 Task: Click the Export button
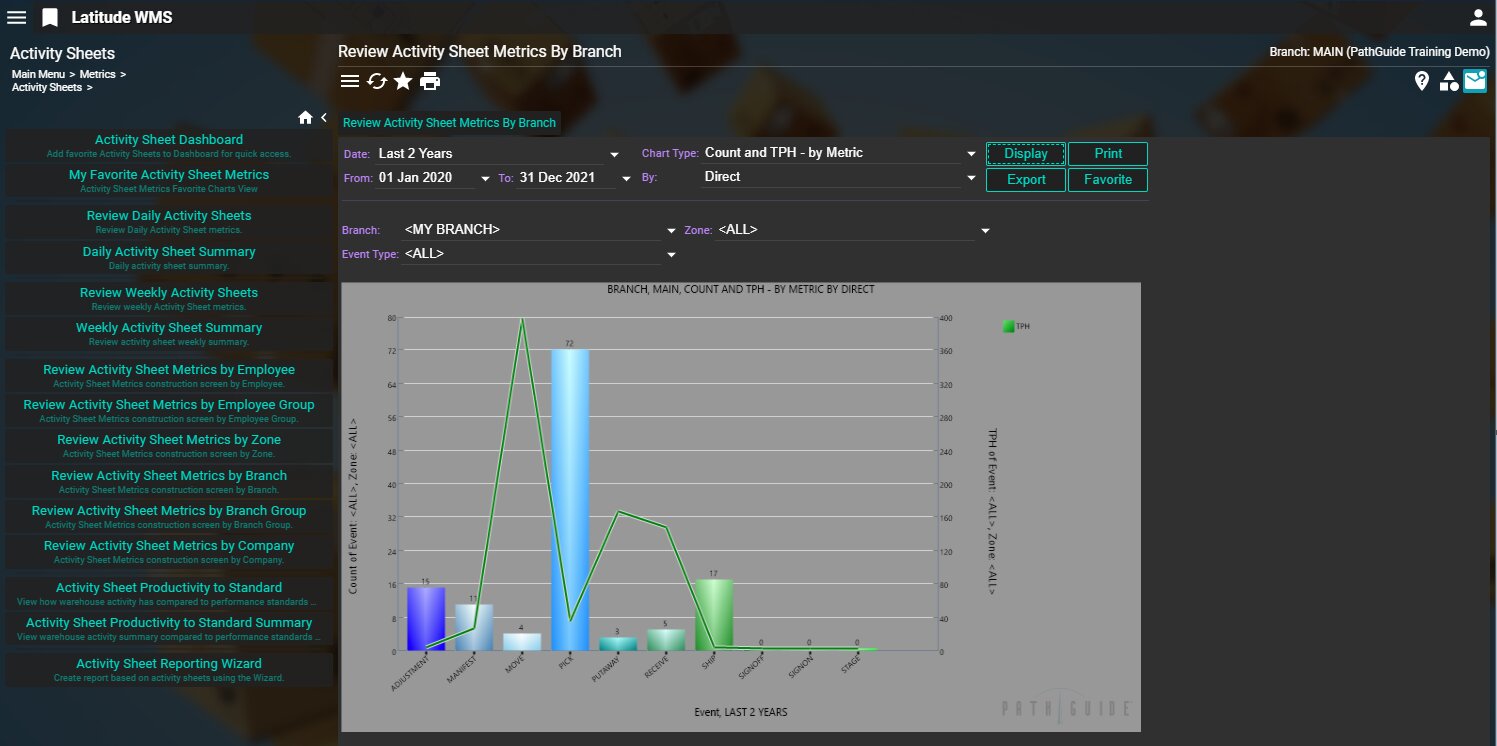1026,180
